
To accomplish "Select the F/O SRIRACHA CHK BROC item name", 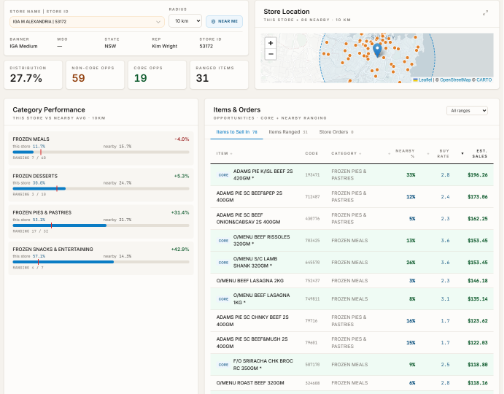I will [x=263, y=364].
